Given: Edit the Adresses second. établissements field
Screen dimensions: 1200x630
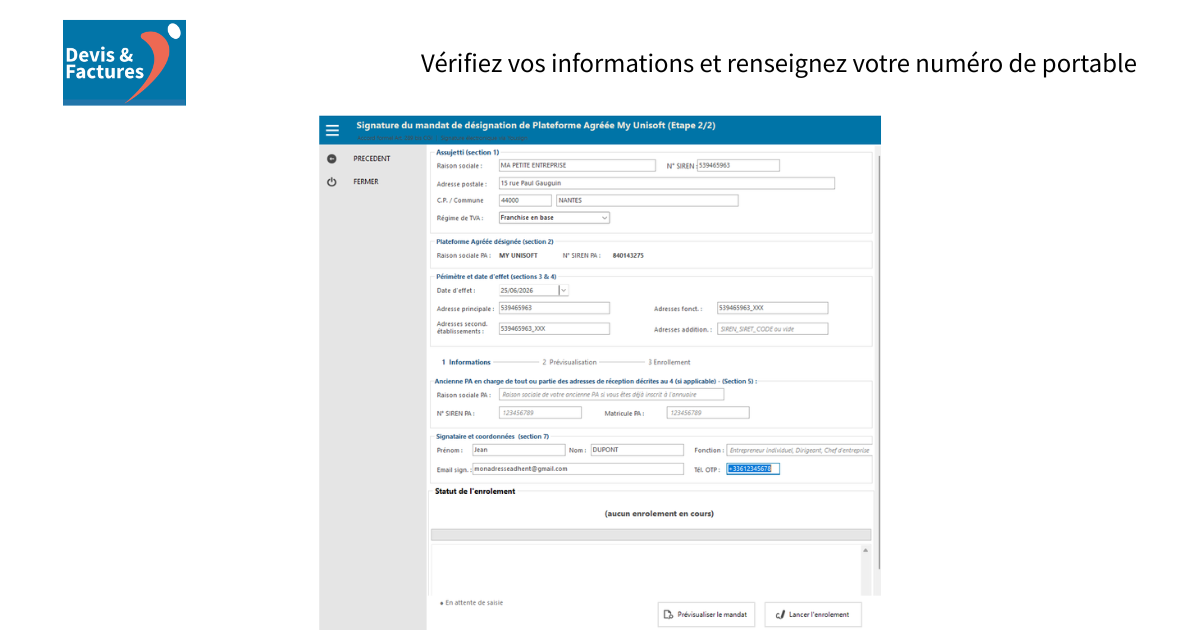Looking at the screenshot, I should coord(553,328).
